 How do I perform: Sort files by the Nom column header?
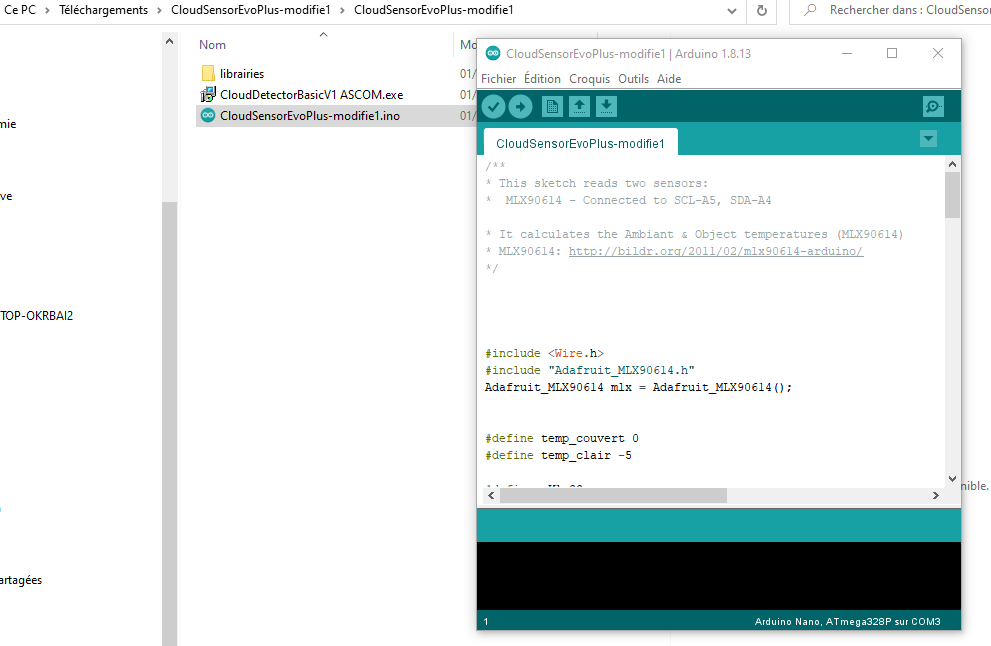pos(212,45)
